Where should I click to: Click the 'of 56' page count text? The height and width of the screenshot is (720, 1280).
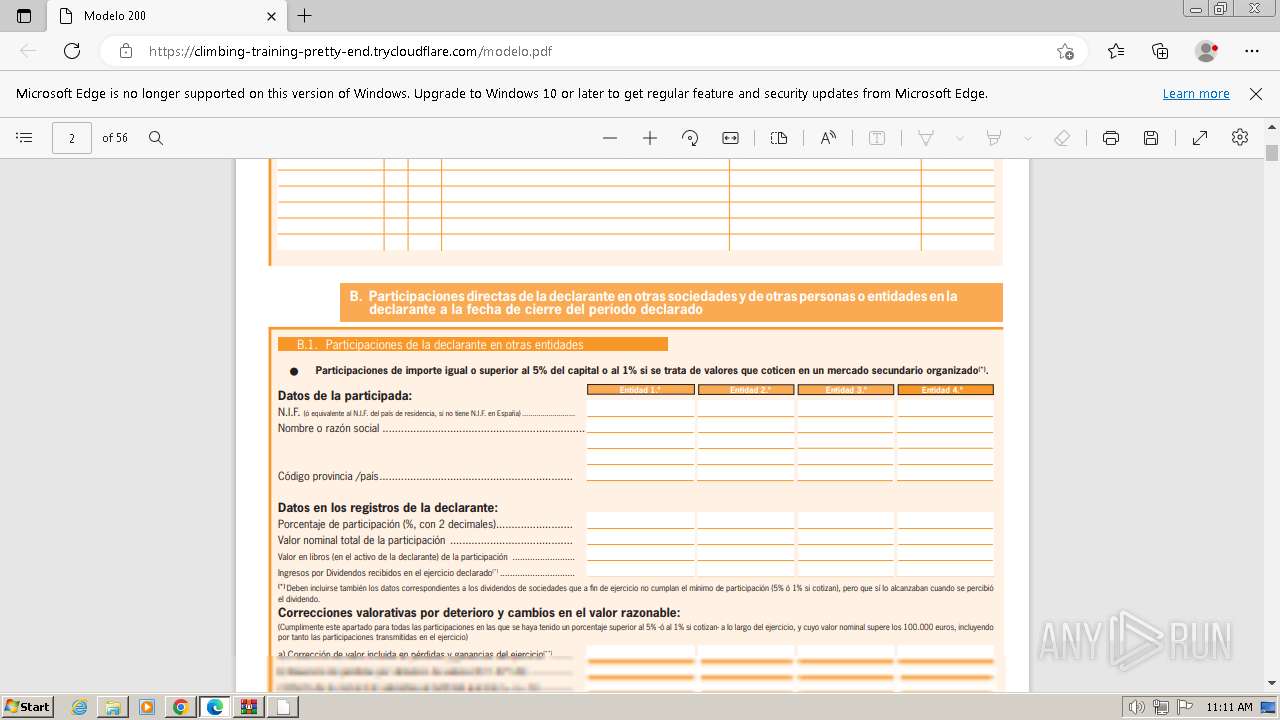[x=115, y=138]
